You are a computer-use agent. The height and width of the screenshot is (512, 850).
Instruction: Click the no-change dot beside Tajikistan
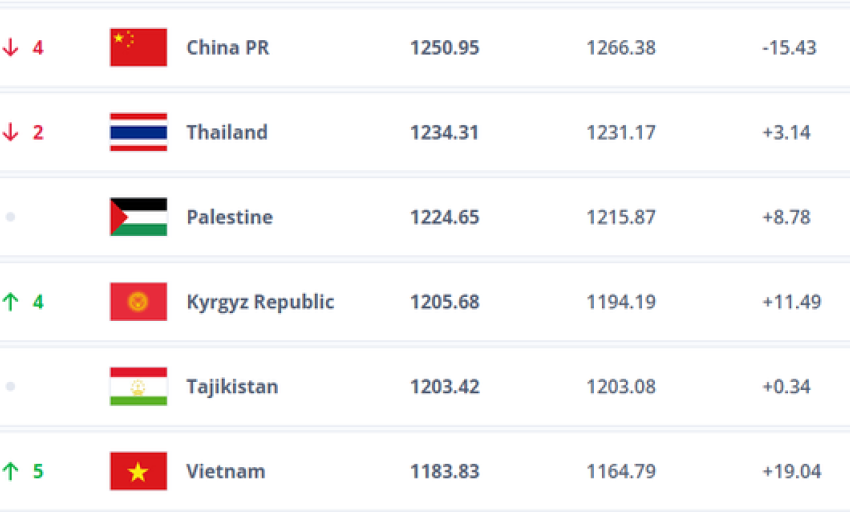10,386
